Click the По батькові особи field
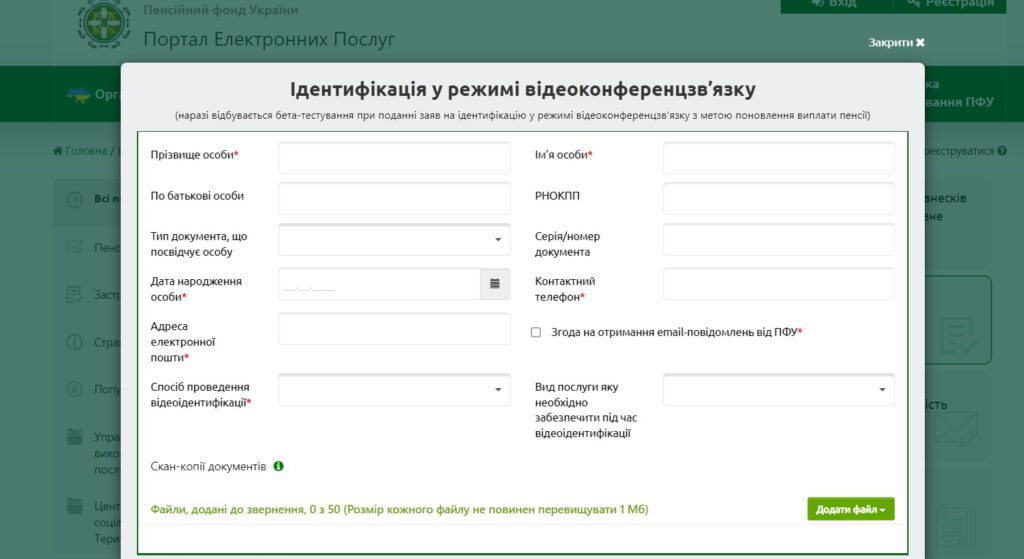This screenshot has height=559, width=1024. [x=394, y=198]
